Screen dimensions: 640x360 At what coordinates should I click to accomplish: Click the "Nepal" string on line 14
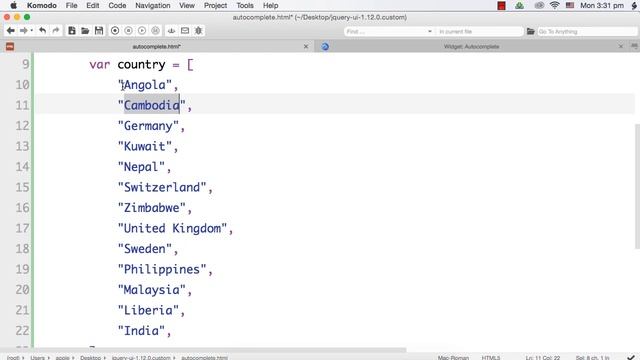(x=141, y=167)
